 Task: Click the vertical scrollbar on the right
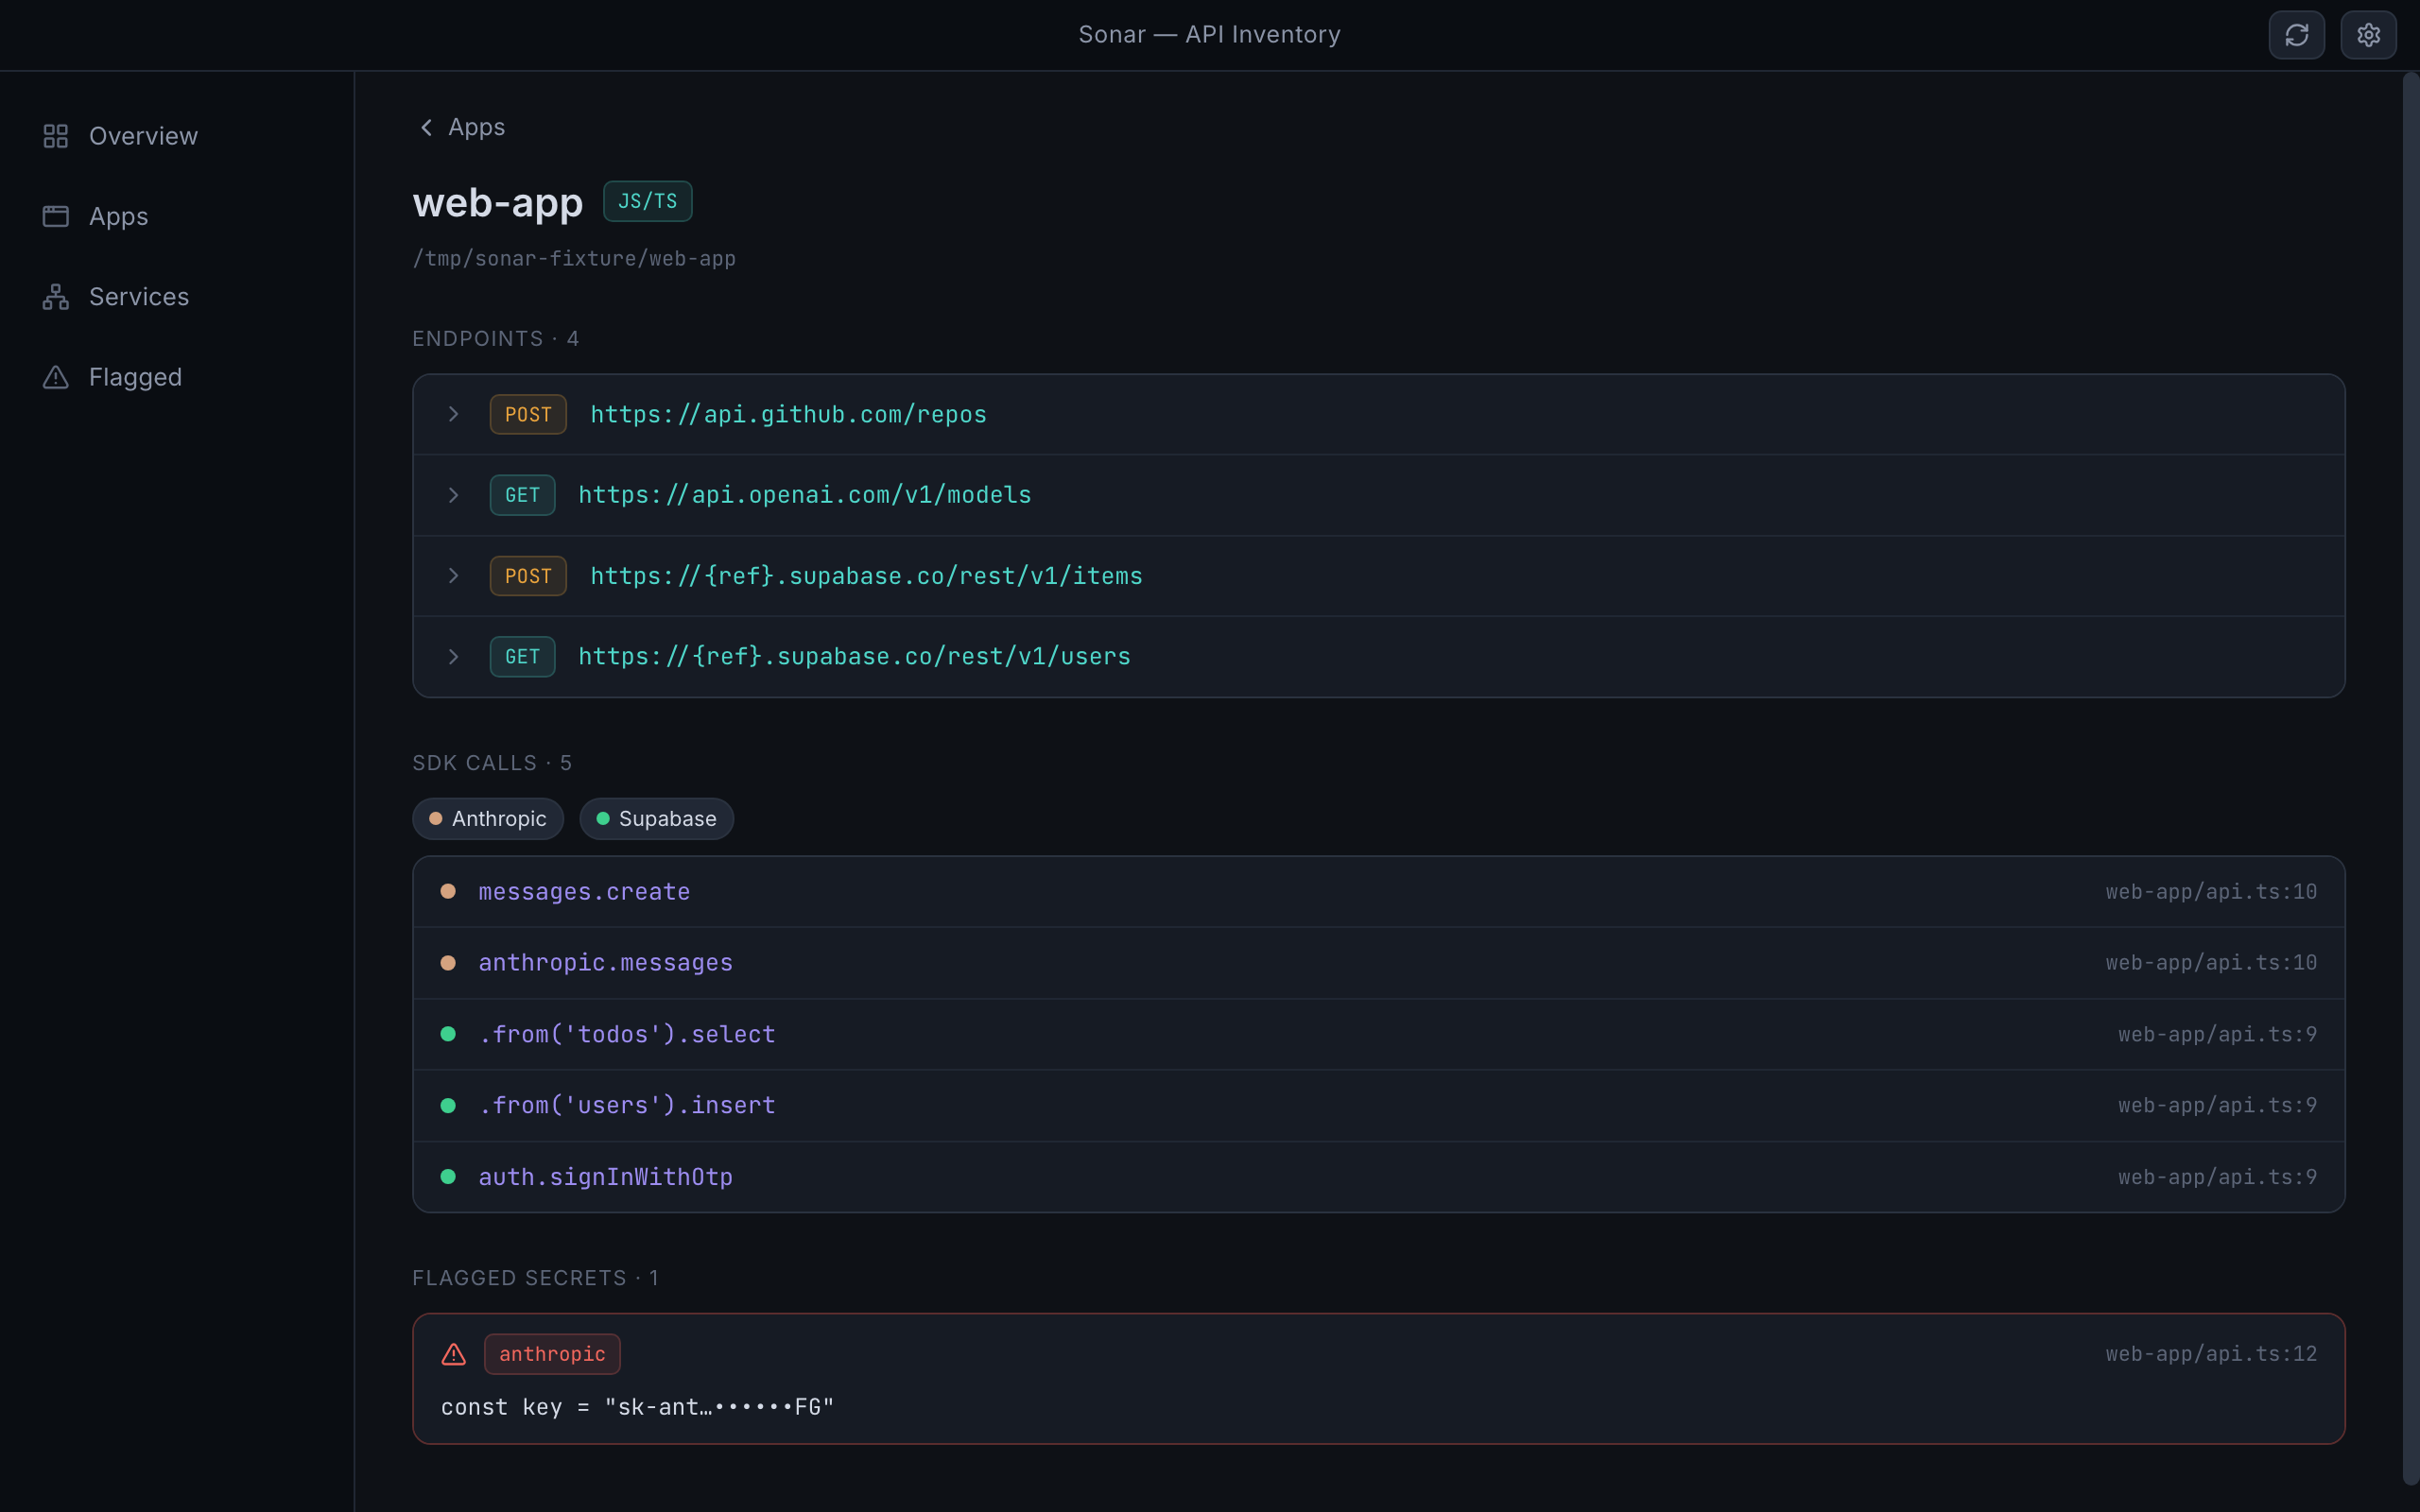[x=2410, y=778]
